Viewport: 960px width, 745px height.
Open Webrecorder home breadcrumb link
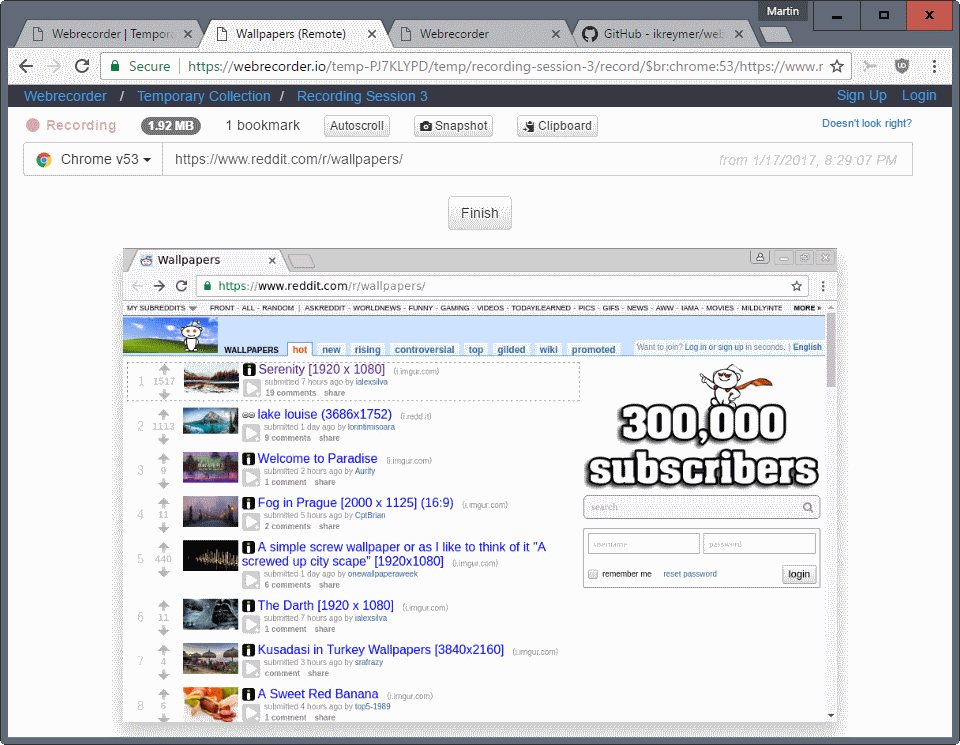tap(66, 96)
